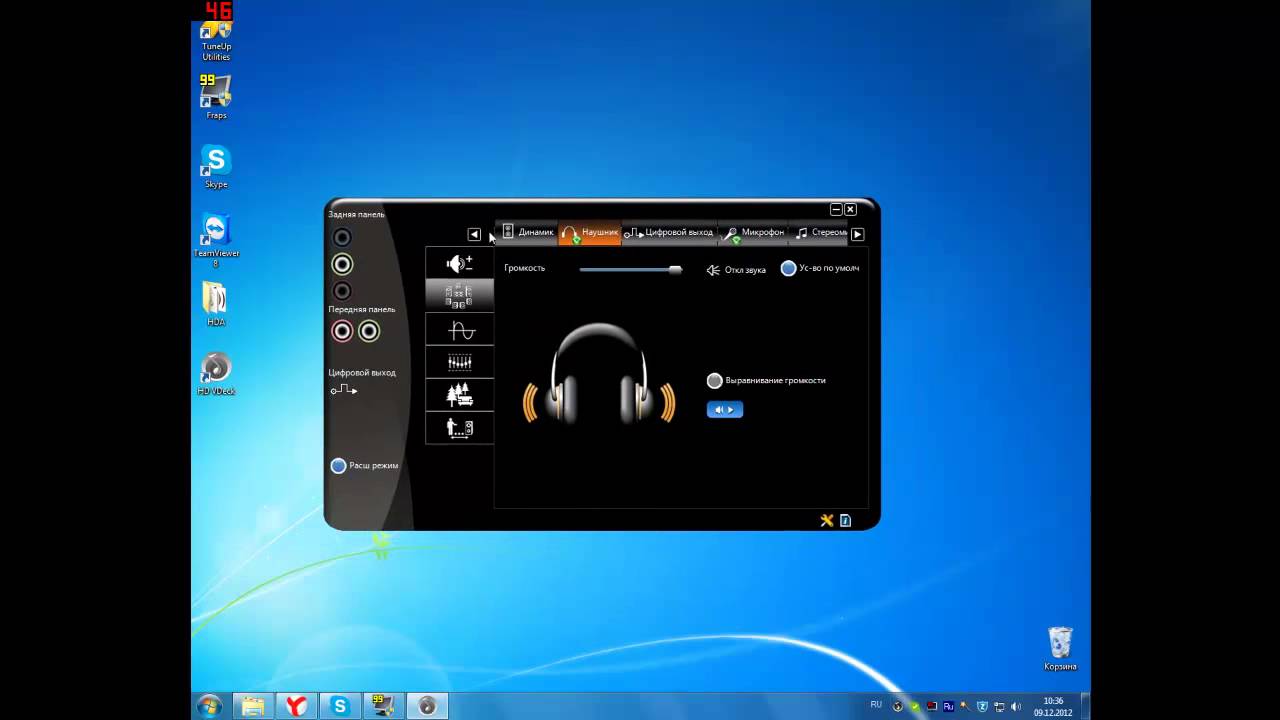Open the Корзина recycle bin
Viewport: 1280px width, 720px height.
pyautogui.click(x=1060, y=648)
